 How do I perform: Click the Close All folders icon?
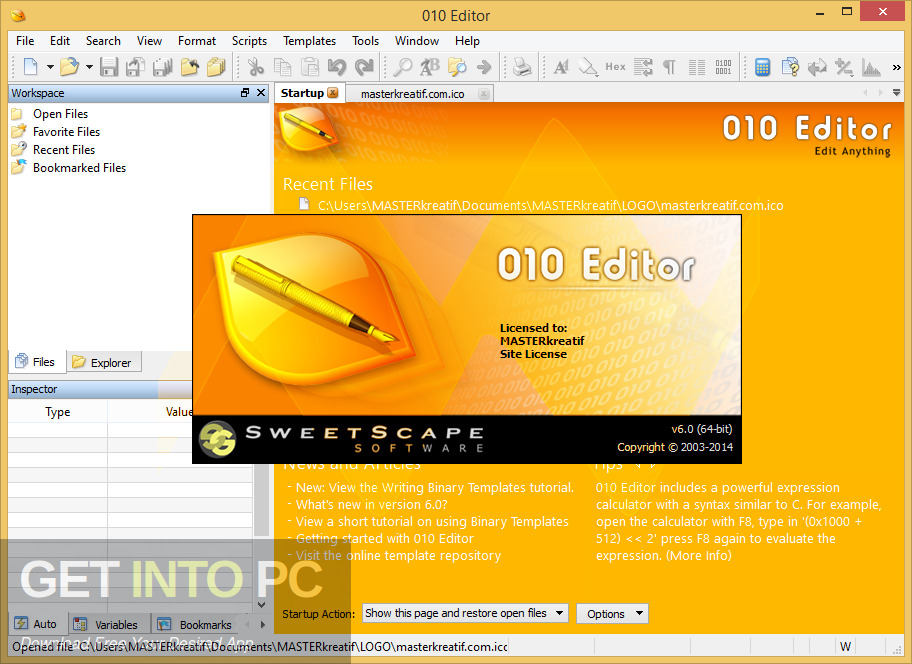(x=216, y=67)
